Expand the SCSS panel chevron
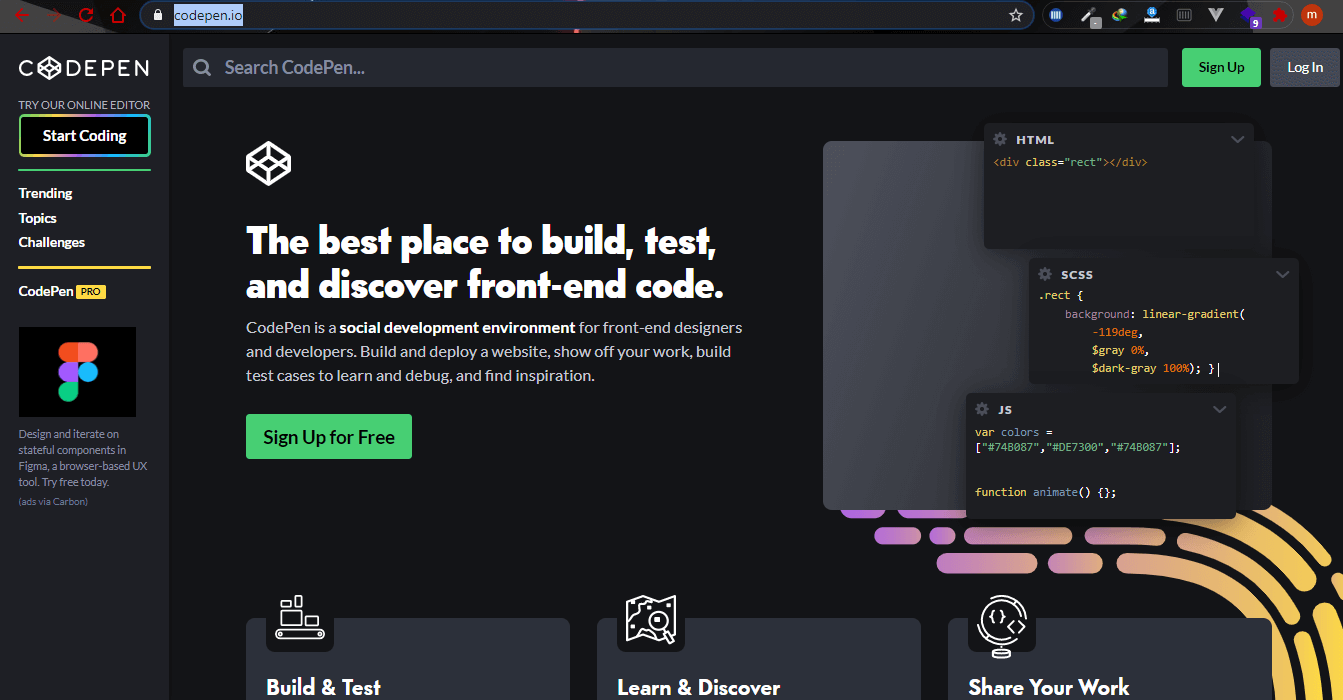 click(1283, 274)
